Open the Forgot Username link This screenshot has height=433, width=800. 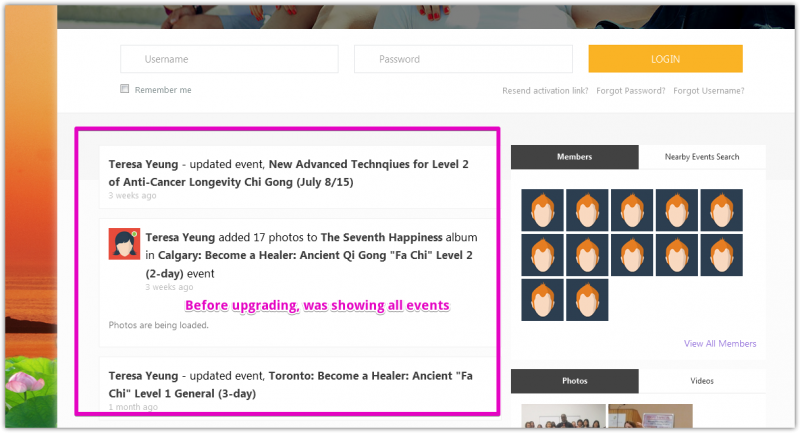[x=709, y=91]
